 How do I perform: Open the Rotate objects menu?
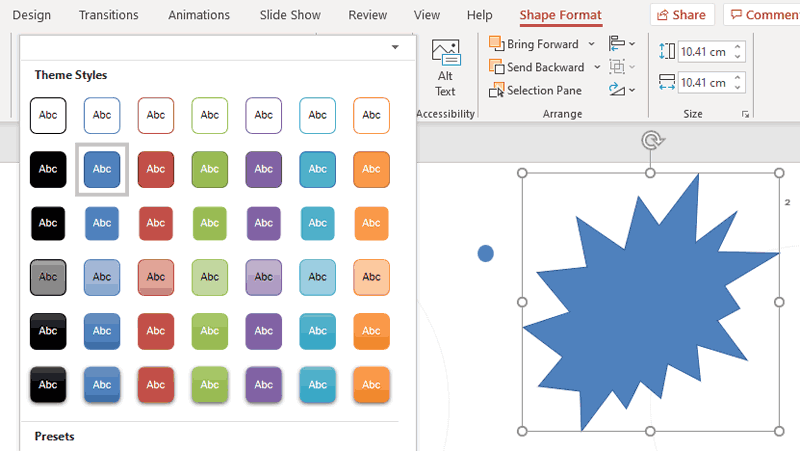point(621,90)
